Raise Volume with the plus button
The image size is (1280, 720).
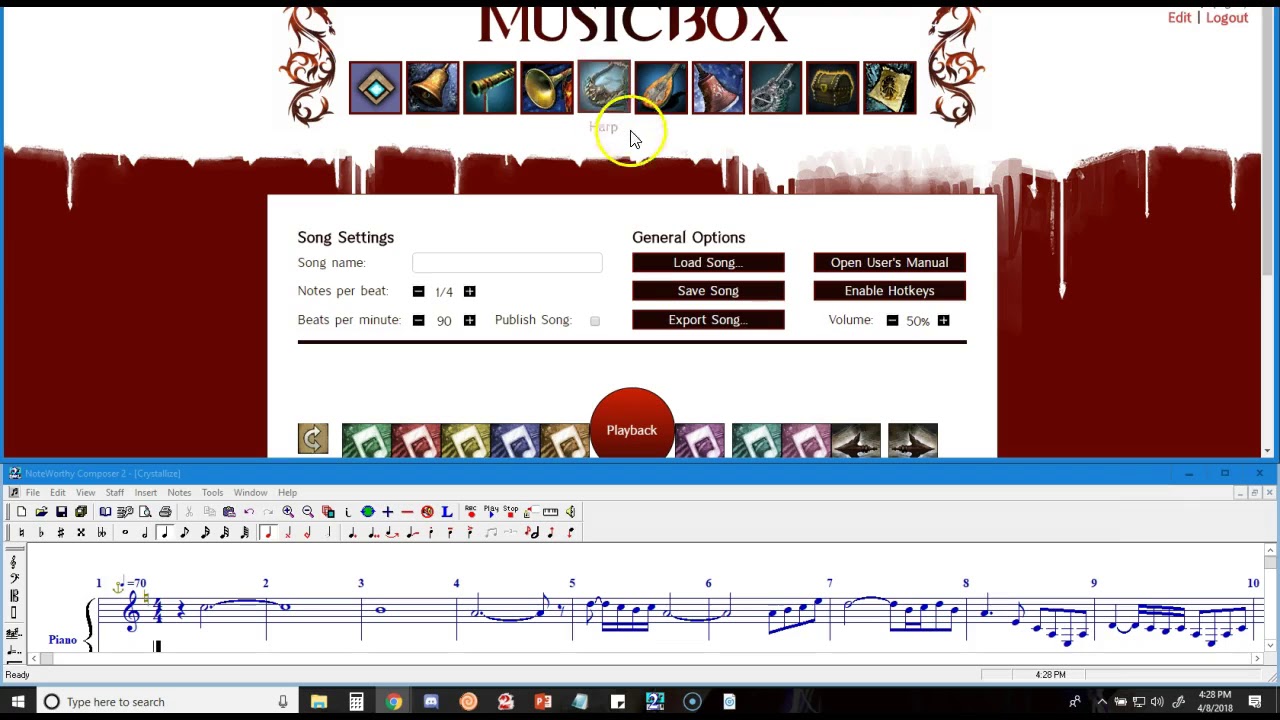(x=943, y=320)
